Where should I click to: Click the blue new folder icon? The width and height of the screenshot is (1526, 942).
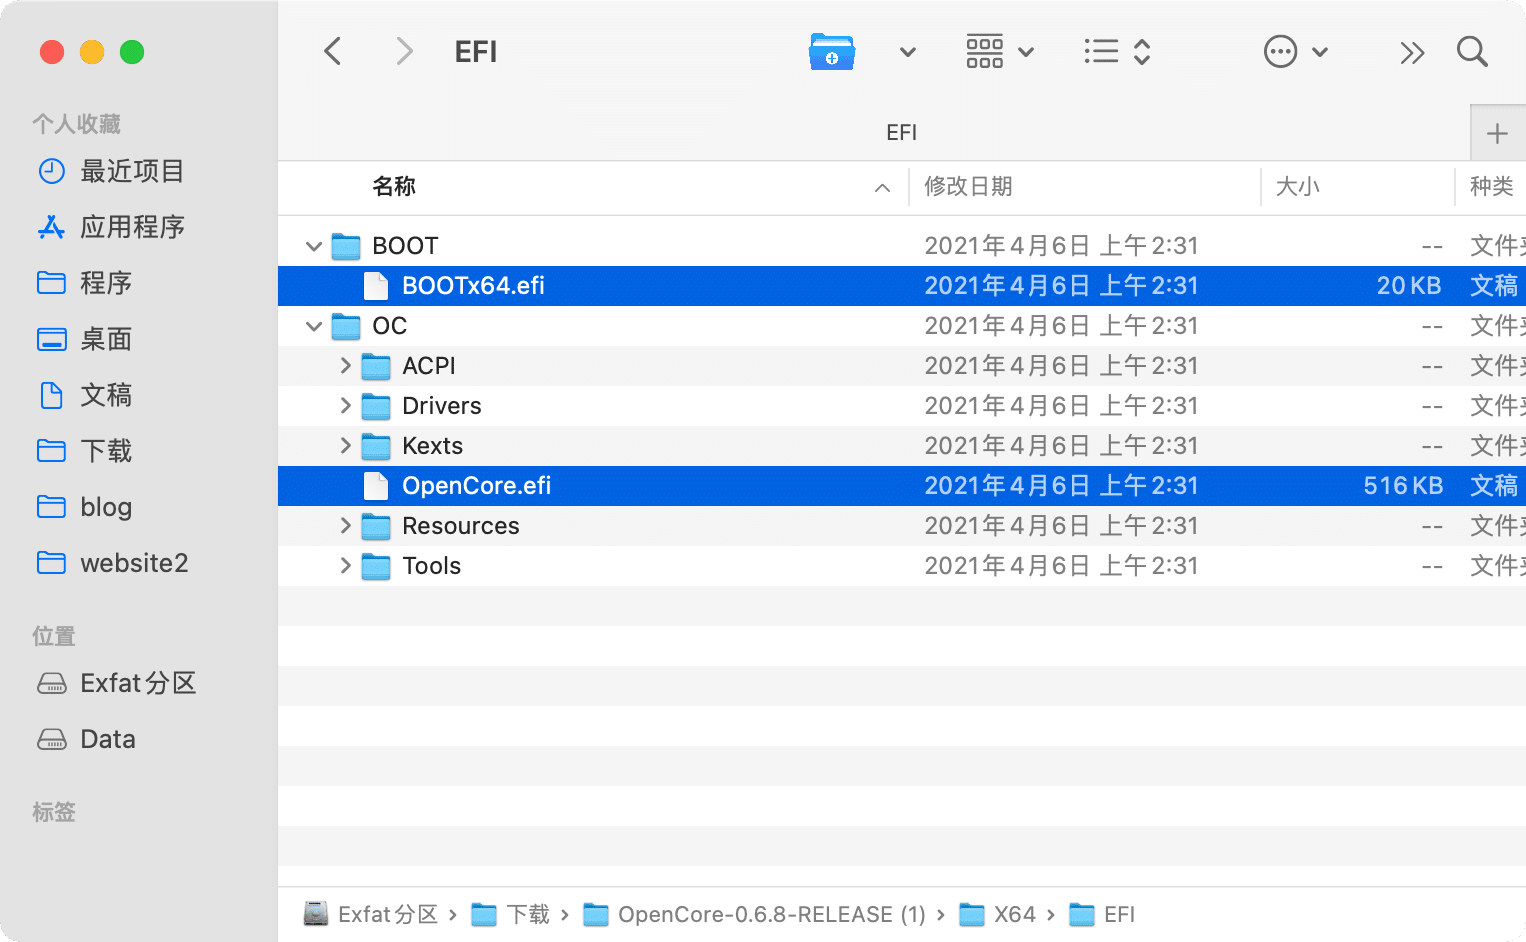pyautogui.click(x=832, y=52)
